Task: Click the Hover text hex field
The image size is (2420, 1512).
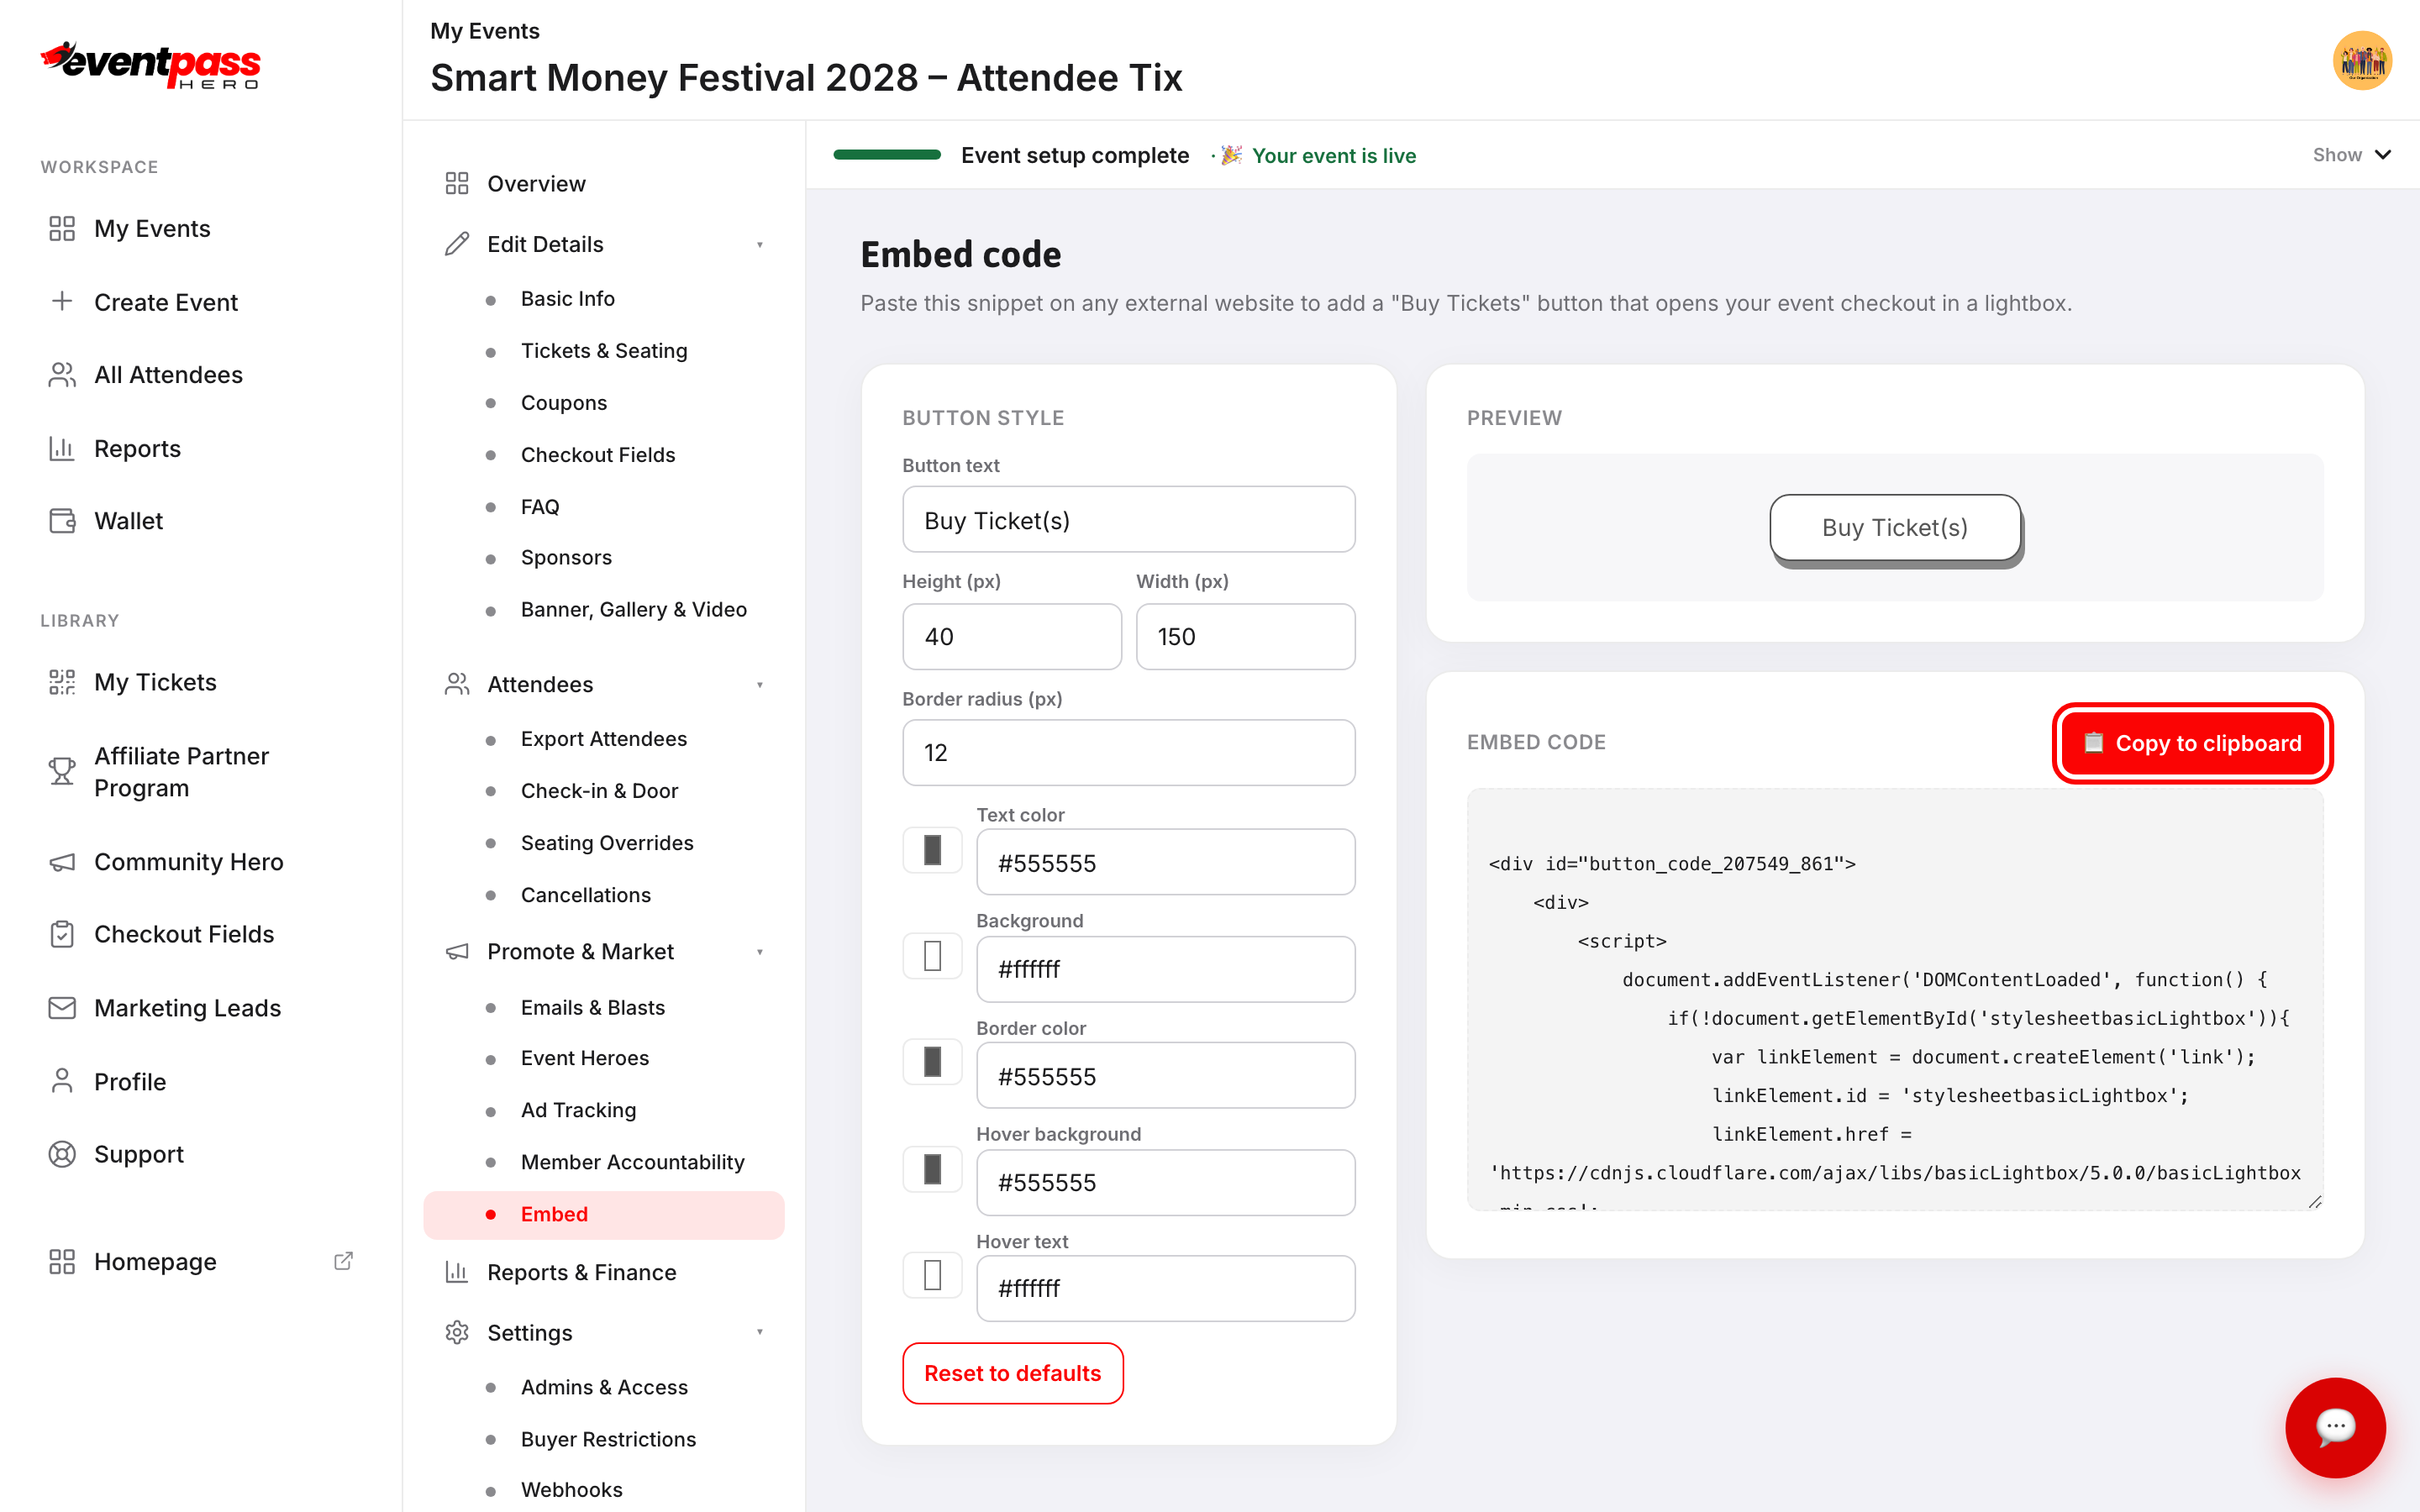Action: pos(1165,1288)
